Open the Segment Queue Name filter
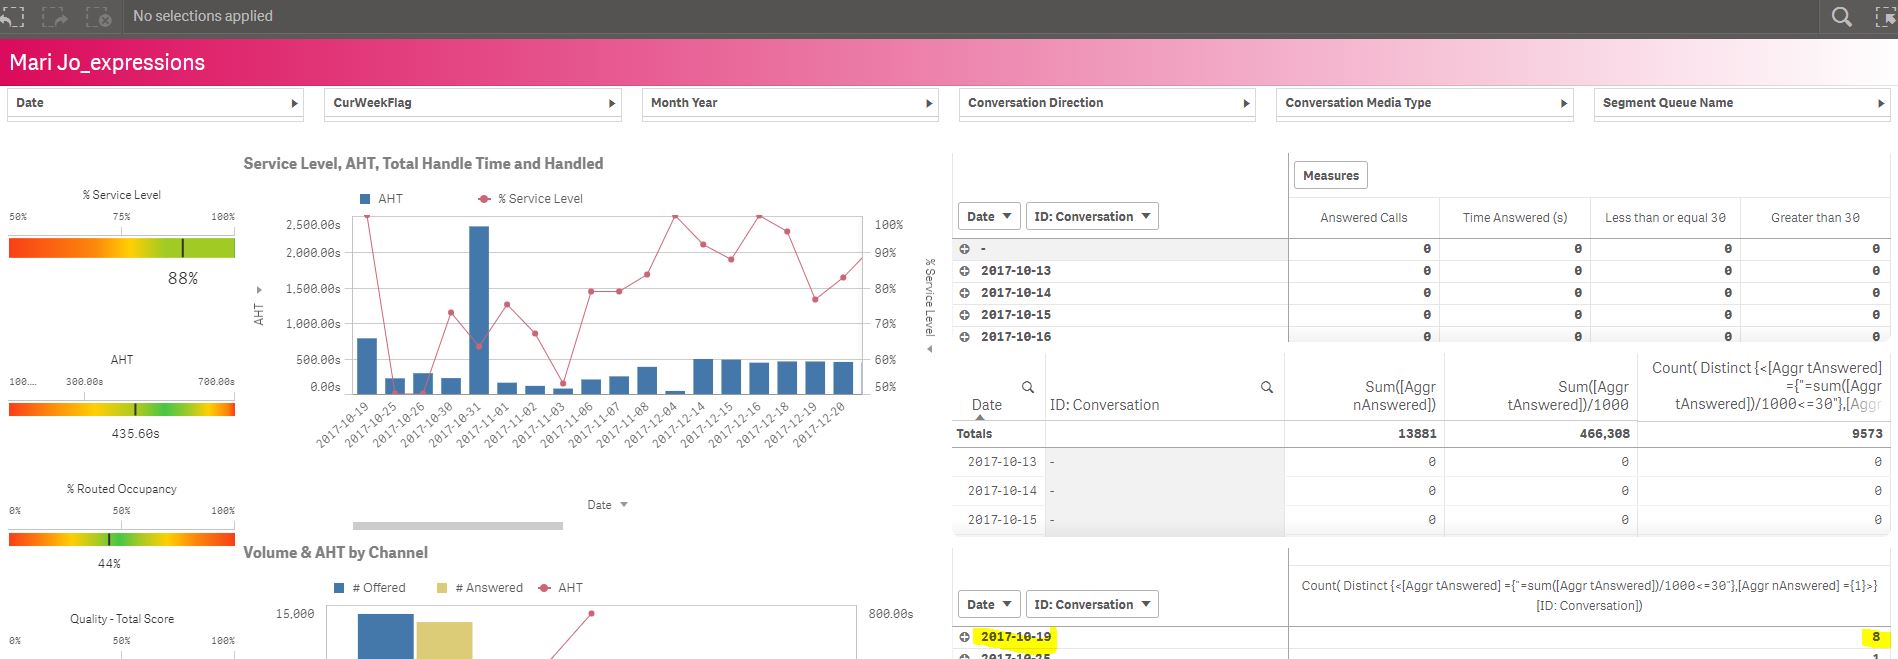The height and width of the screenshot is (659, 1898). tap(1741, 103)
